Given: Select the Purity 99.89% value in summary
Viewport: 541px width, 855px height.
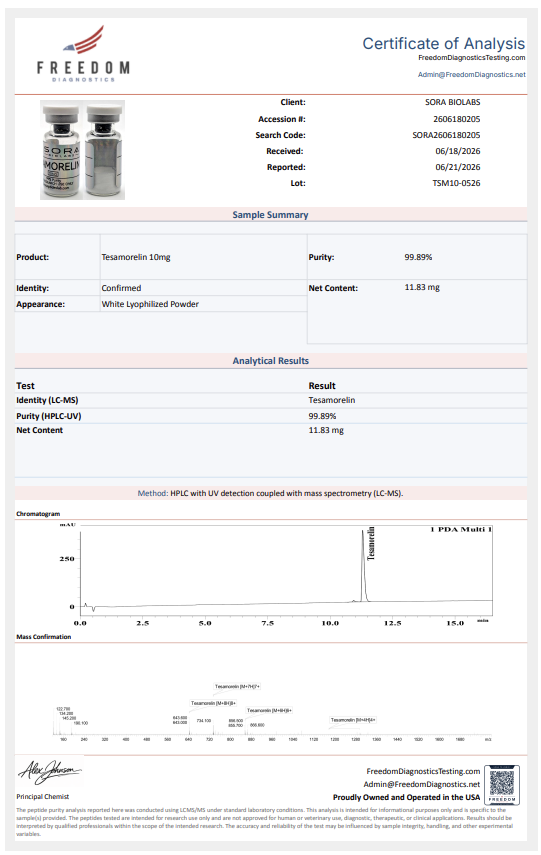Looking at the screenshot, I should click(x=418, y=257).
